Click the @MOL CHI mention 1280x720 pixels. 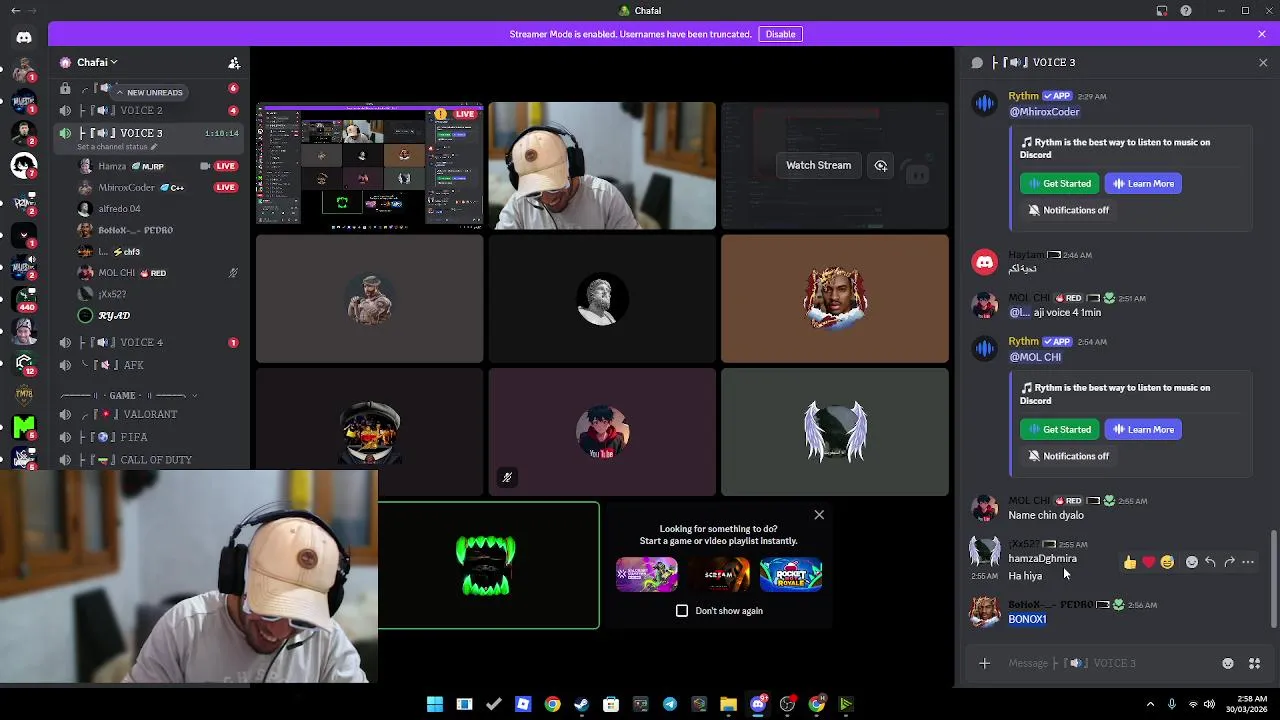[1035, 357]
